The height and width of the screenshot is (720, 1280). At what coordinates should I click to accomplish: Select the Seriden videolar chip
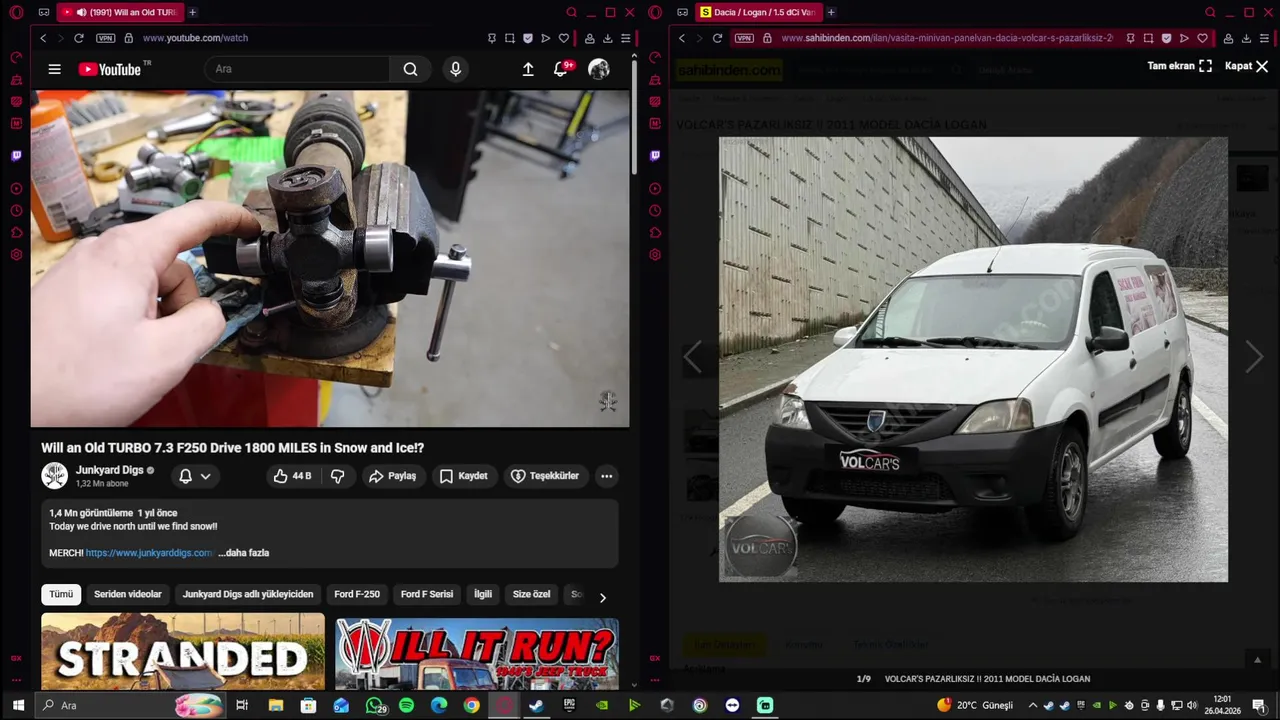tap(127, 594)
